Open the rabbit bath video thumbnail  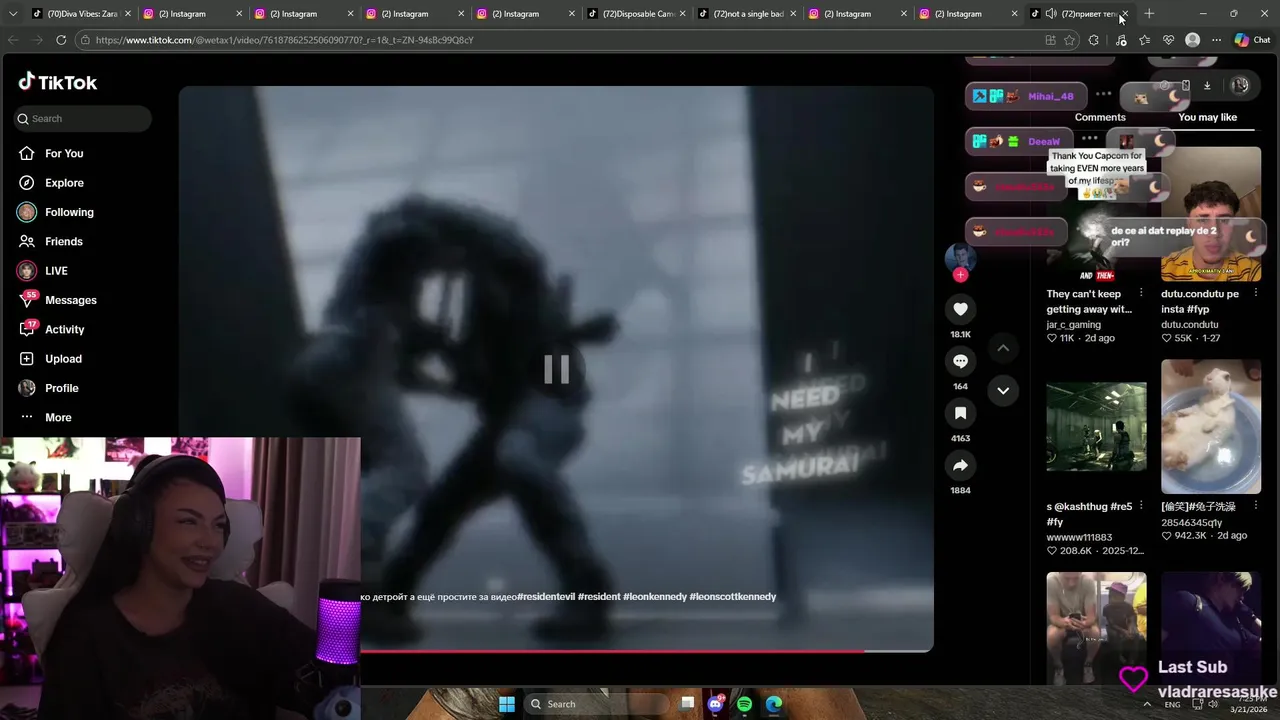(1211, 427)
